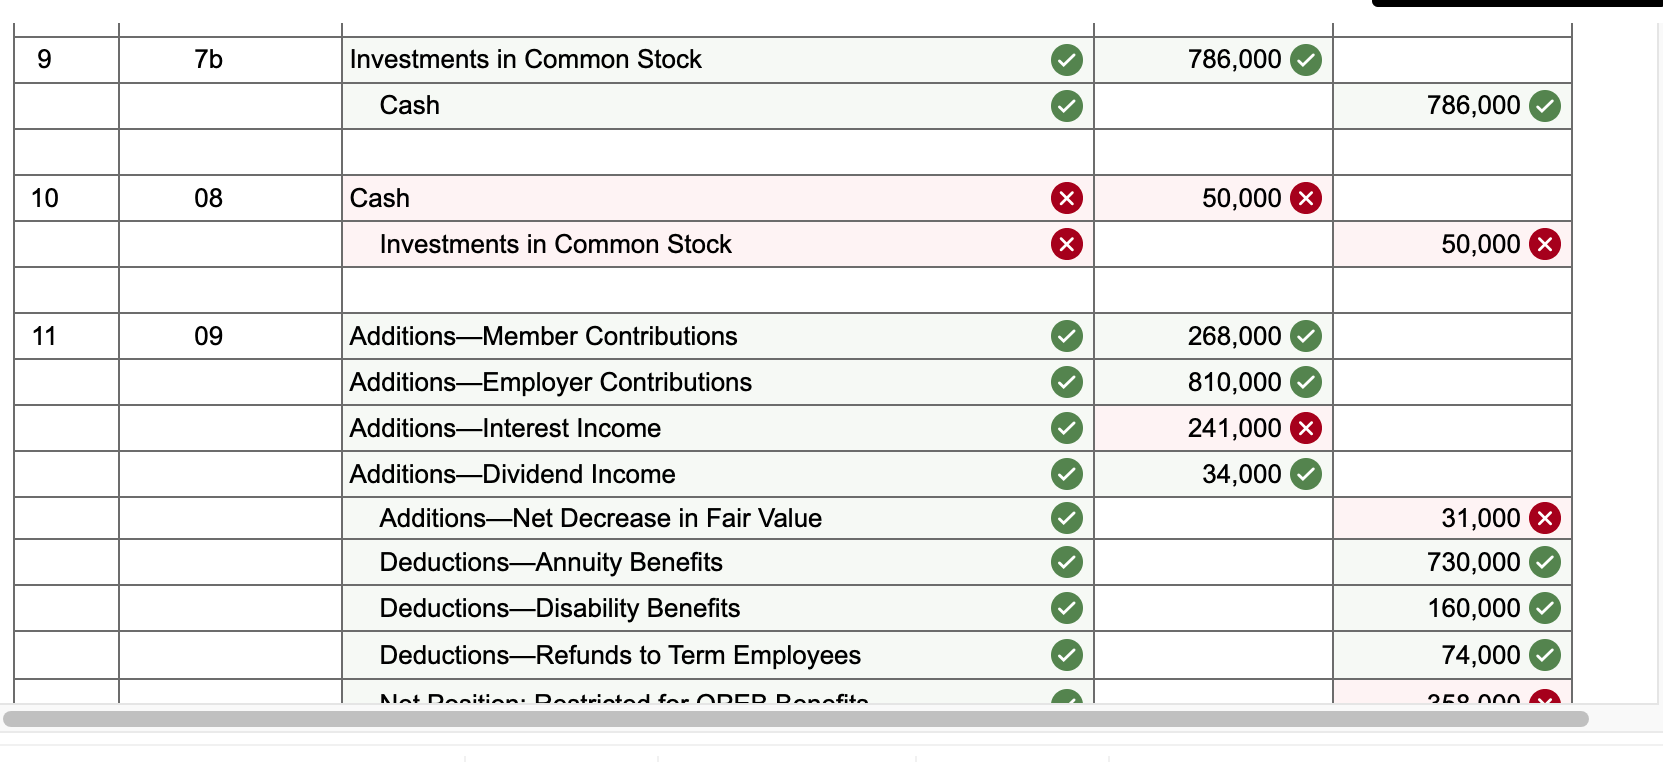Select the red X beside 241,000 Interest Income amount
This screenshot has height=762, width=1663.
click(1305, 428)
